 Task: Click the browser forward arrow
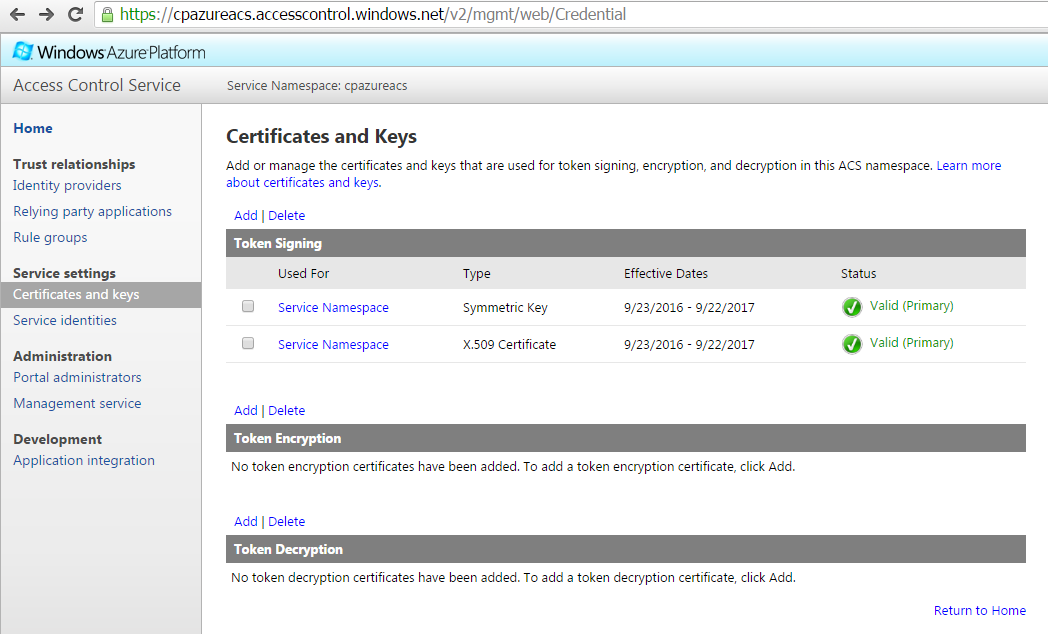pos(46,14)
